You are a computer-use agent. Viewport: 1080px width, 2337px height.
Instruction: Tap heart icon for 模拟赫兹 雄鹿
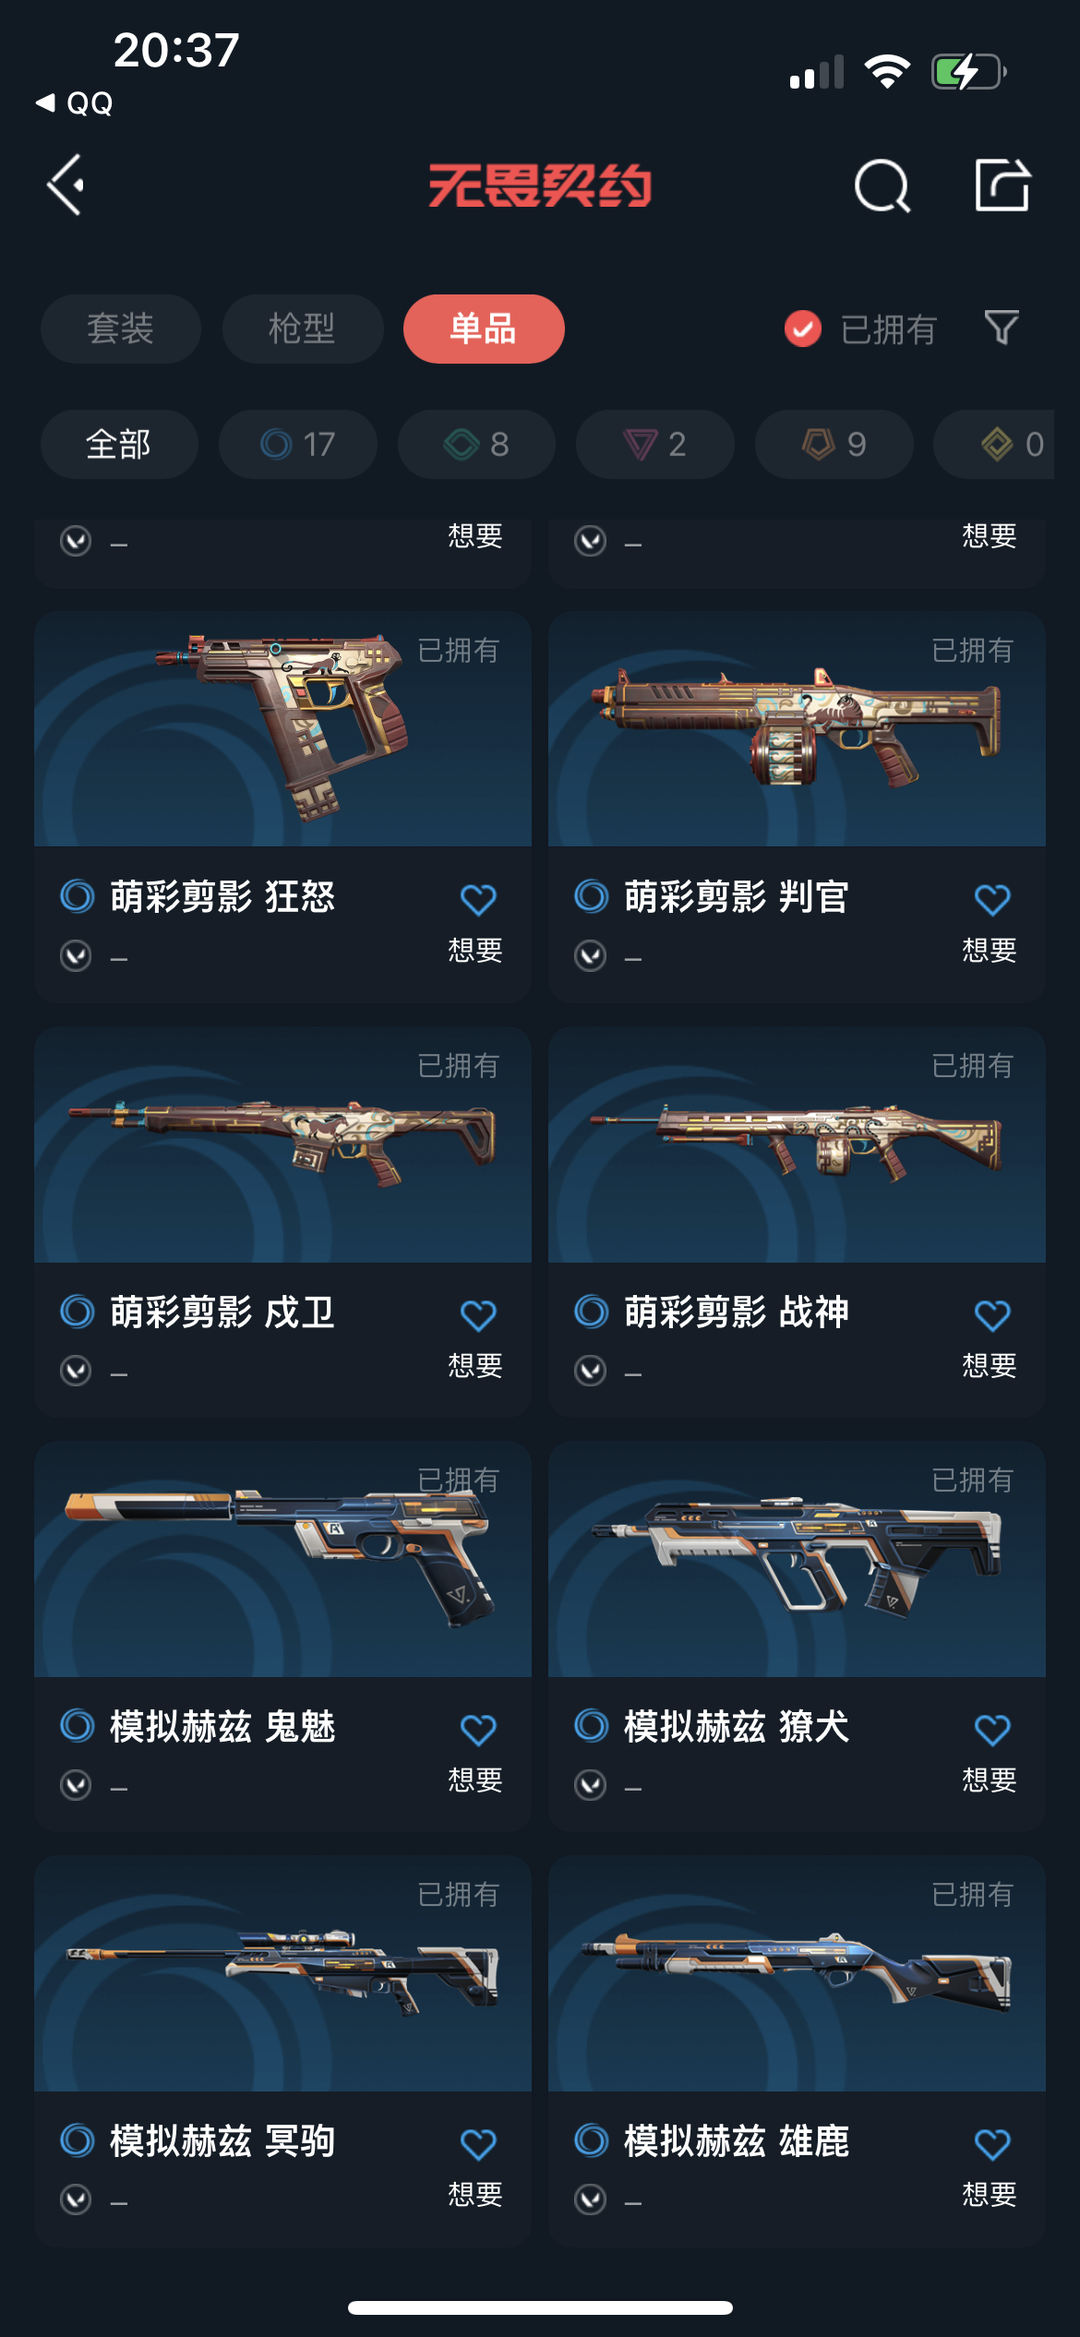pyautogui.click(x=992, y=2144)
